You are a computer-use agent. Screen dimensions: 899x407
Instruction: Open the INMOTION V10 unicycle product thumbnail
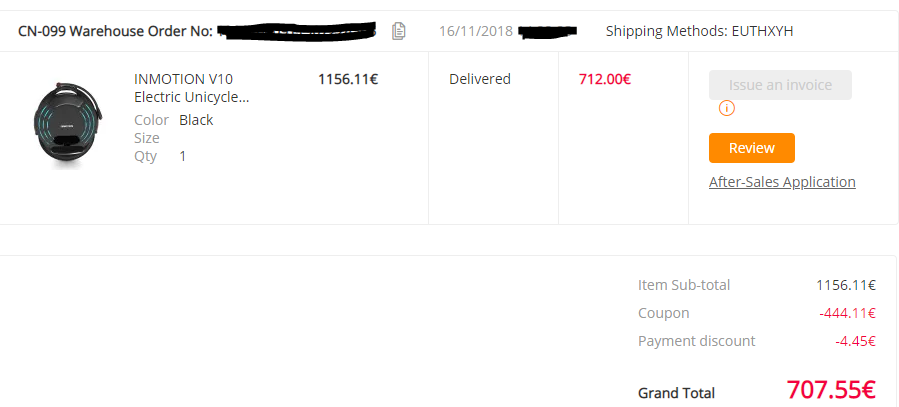point(68,123)
